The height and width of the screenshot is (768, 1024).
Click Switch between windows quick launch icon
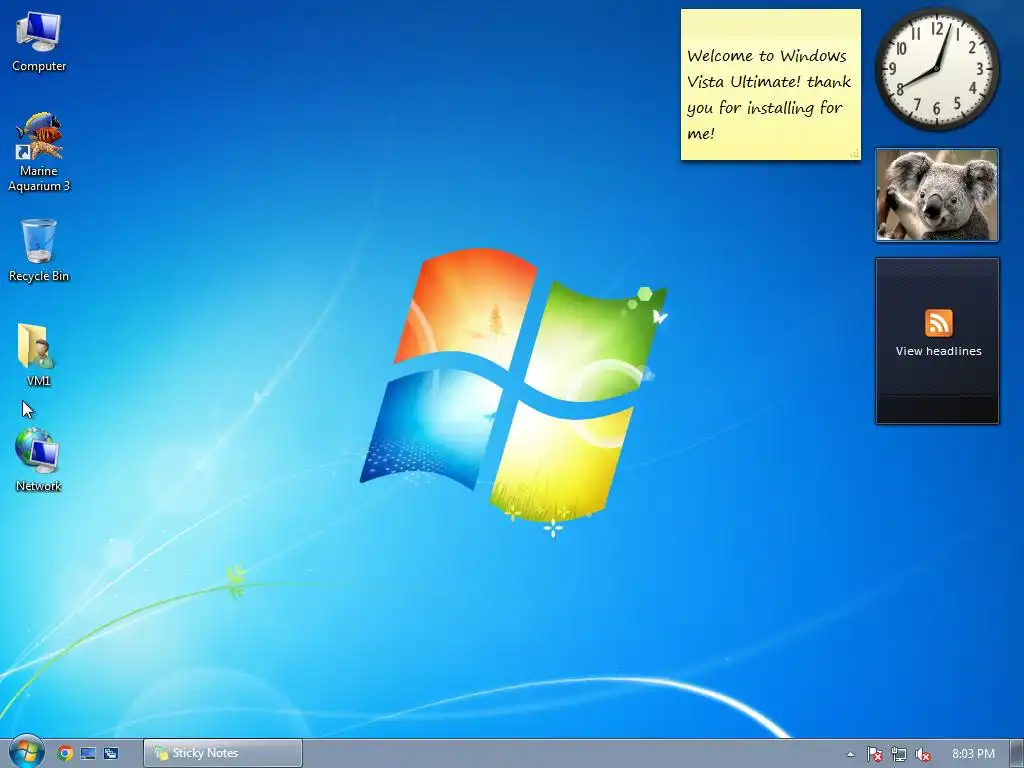[x=111, y=753]
